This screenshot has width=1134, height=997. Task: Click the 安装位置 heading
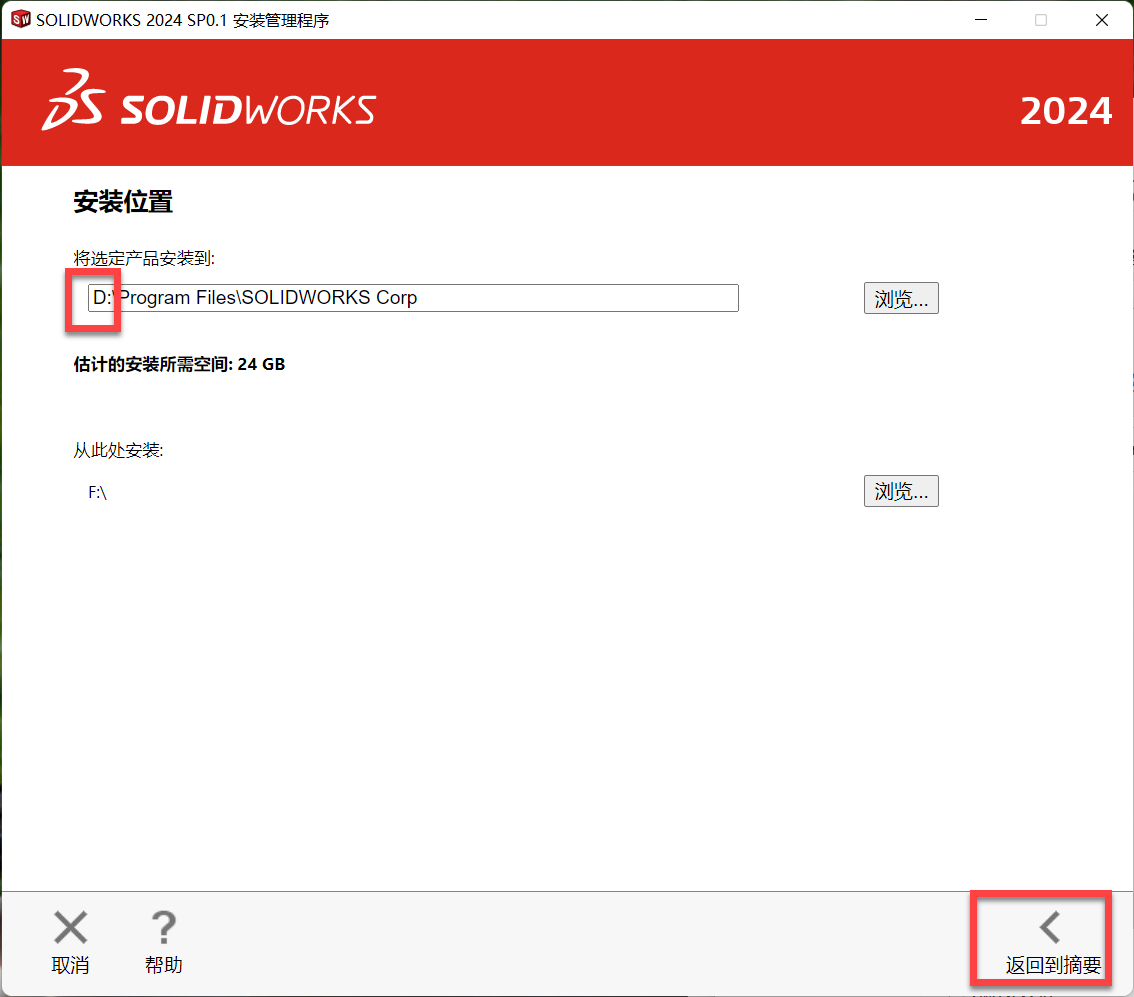click(123, 202)
